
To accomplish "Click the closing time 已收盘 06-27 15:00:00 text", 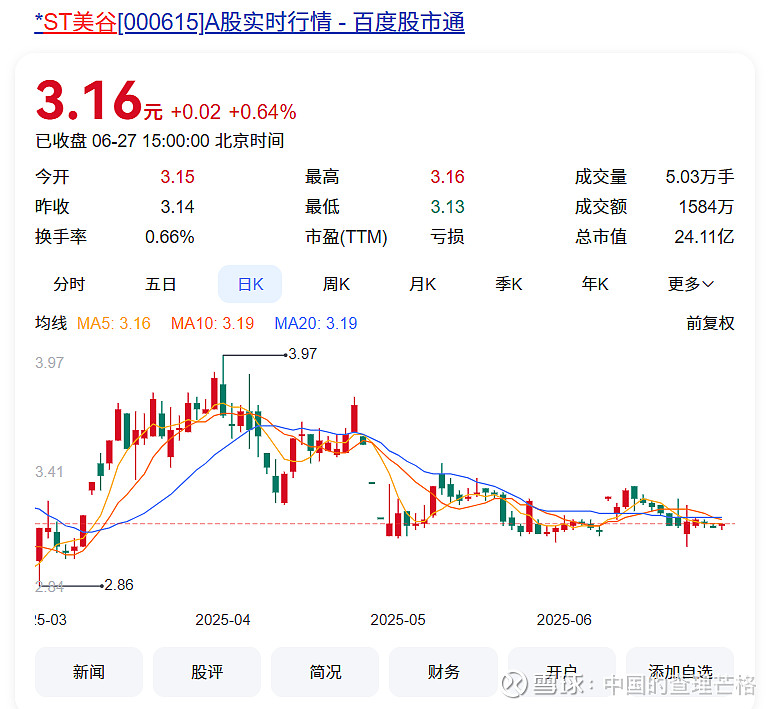I will (x=159, y=141).
